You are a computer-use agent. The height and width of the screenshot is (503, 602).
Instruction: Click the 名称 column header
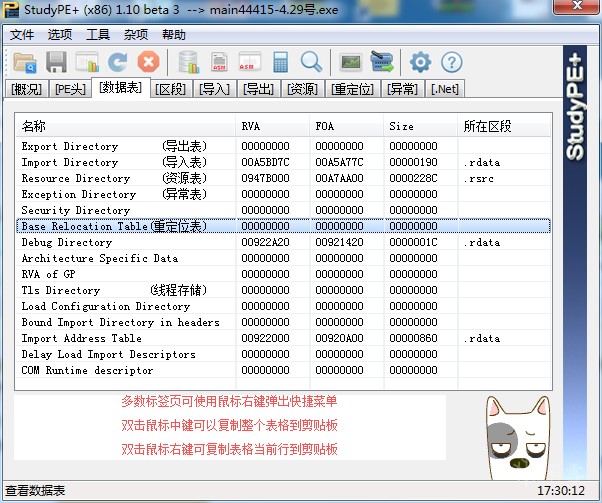point(126,126)
